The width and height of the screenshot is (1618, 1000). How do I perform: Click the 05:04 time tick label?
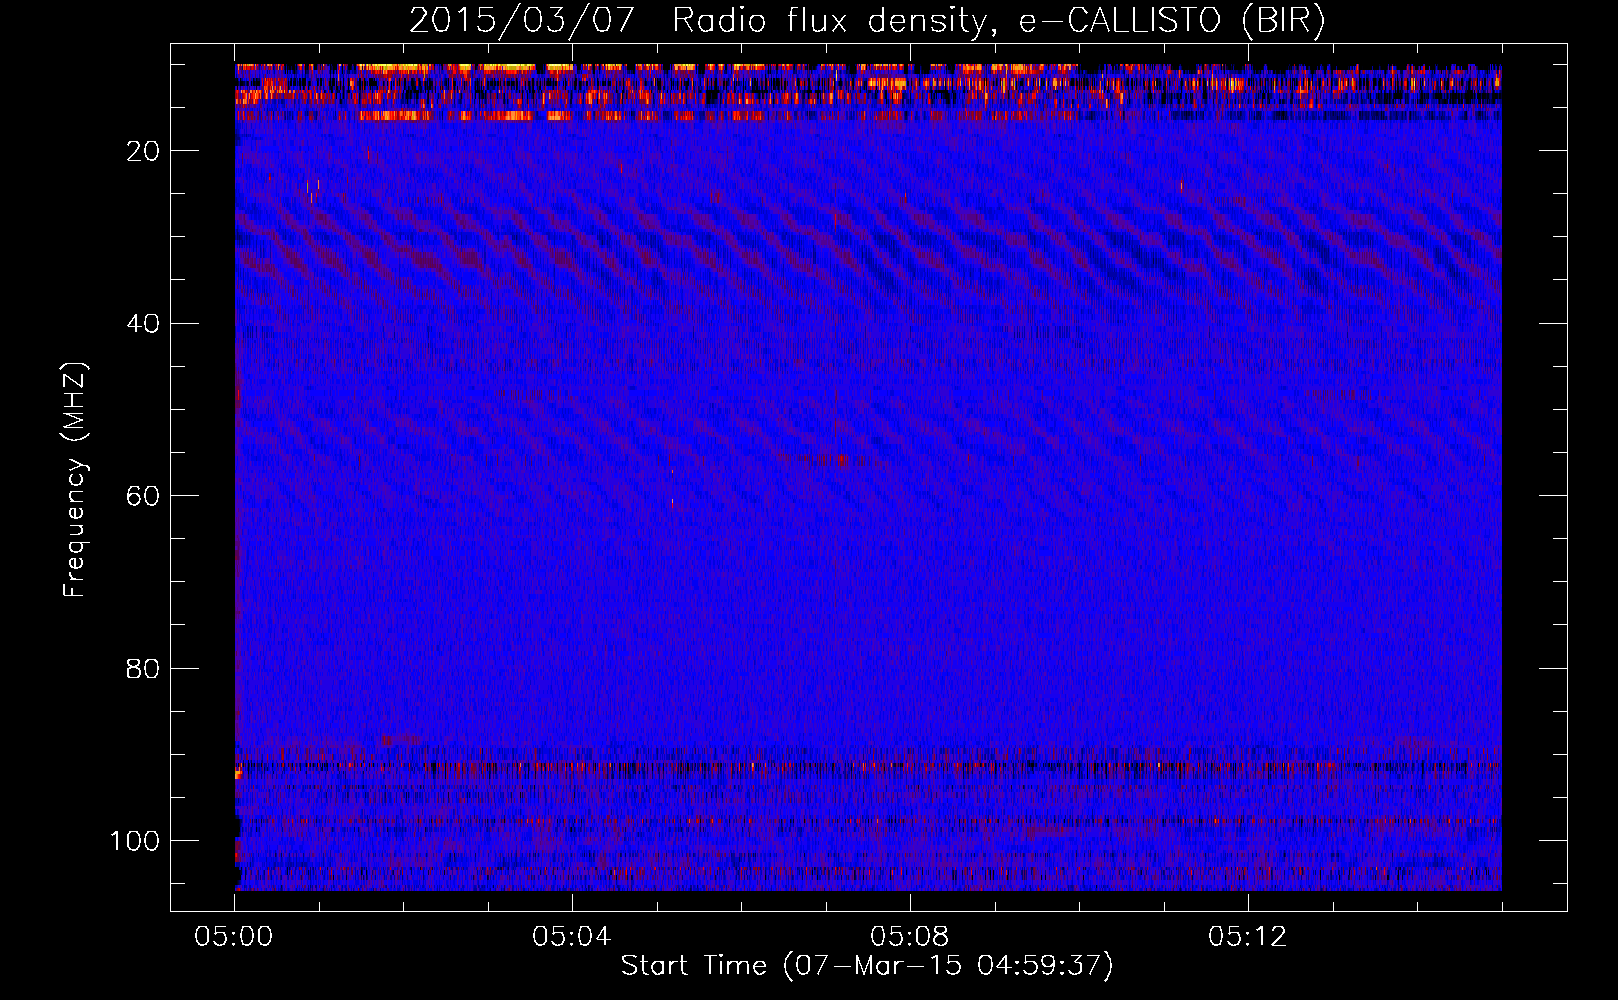click(x=572, y=937)
